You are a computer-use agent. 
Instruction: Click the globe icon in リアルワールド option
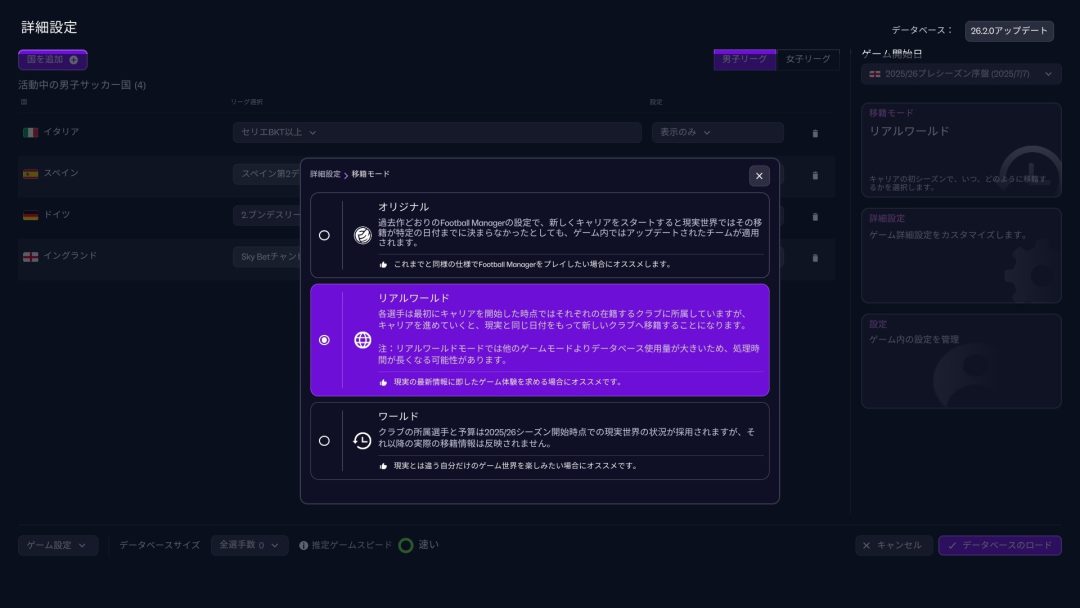coord(362,340)
